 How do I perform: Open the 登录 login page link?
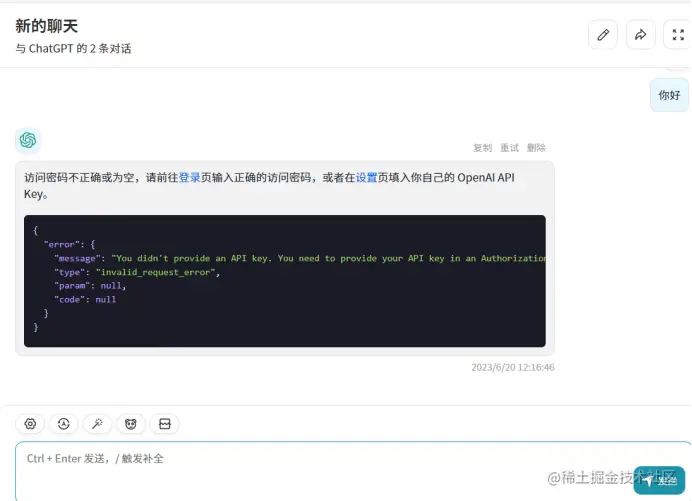[190, 177]
